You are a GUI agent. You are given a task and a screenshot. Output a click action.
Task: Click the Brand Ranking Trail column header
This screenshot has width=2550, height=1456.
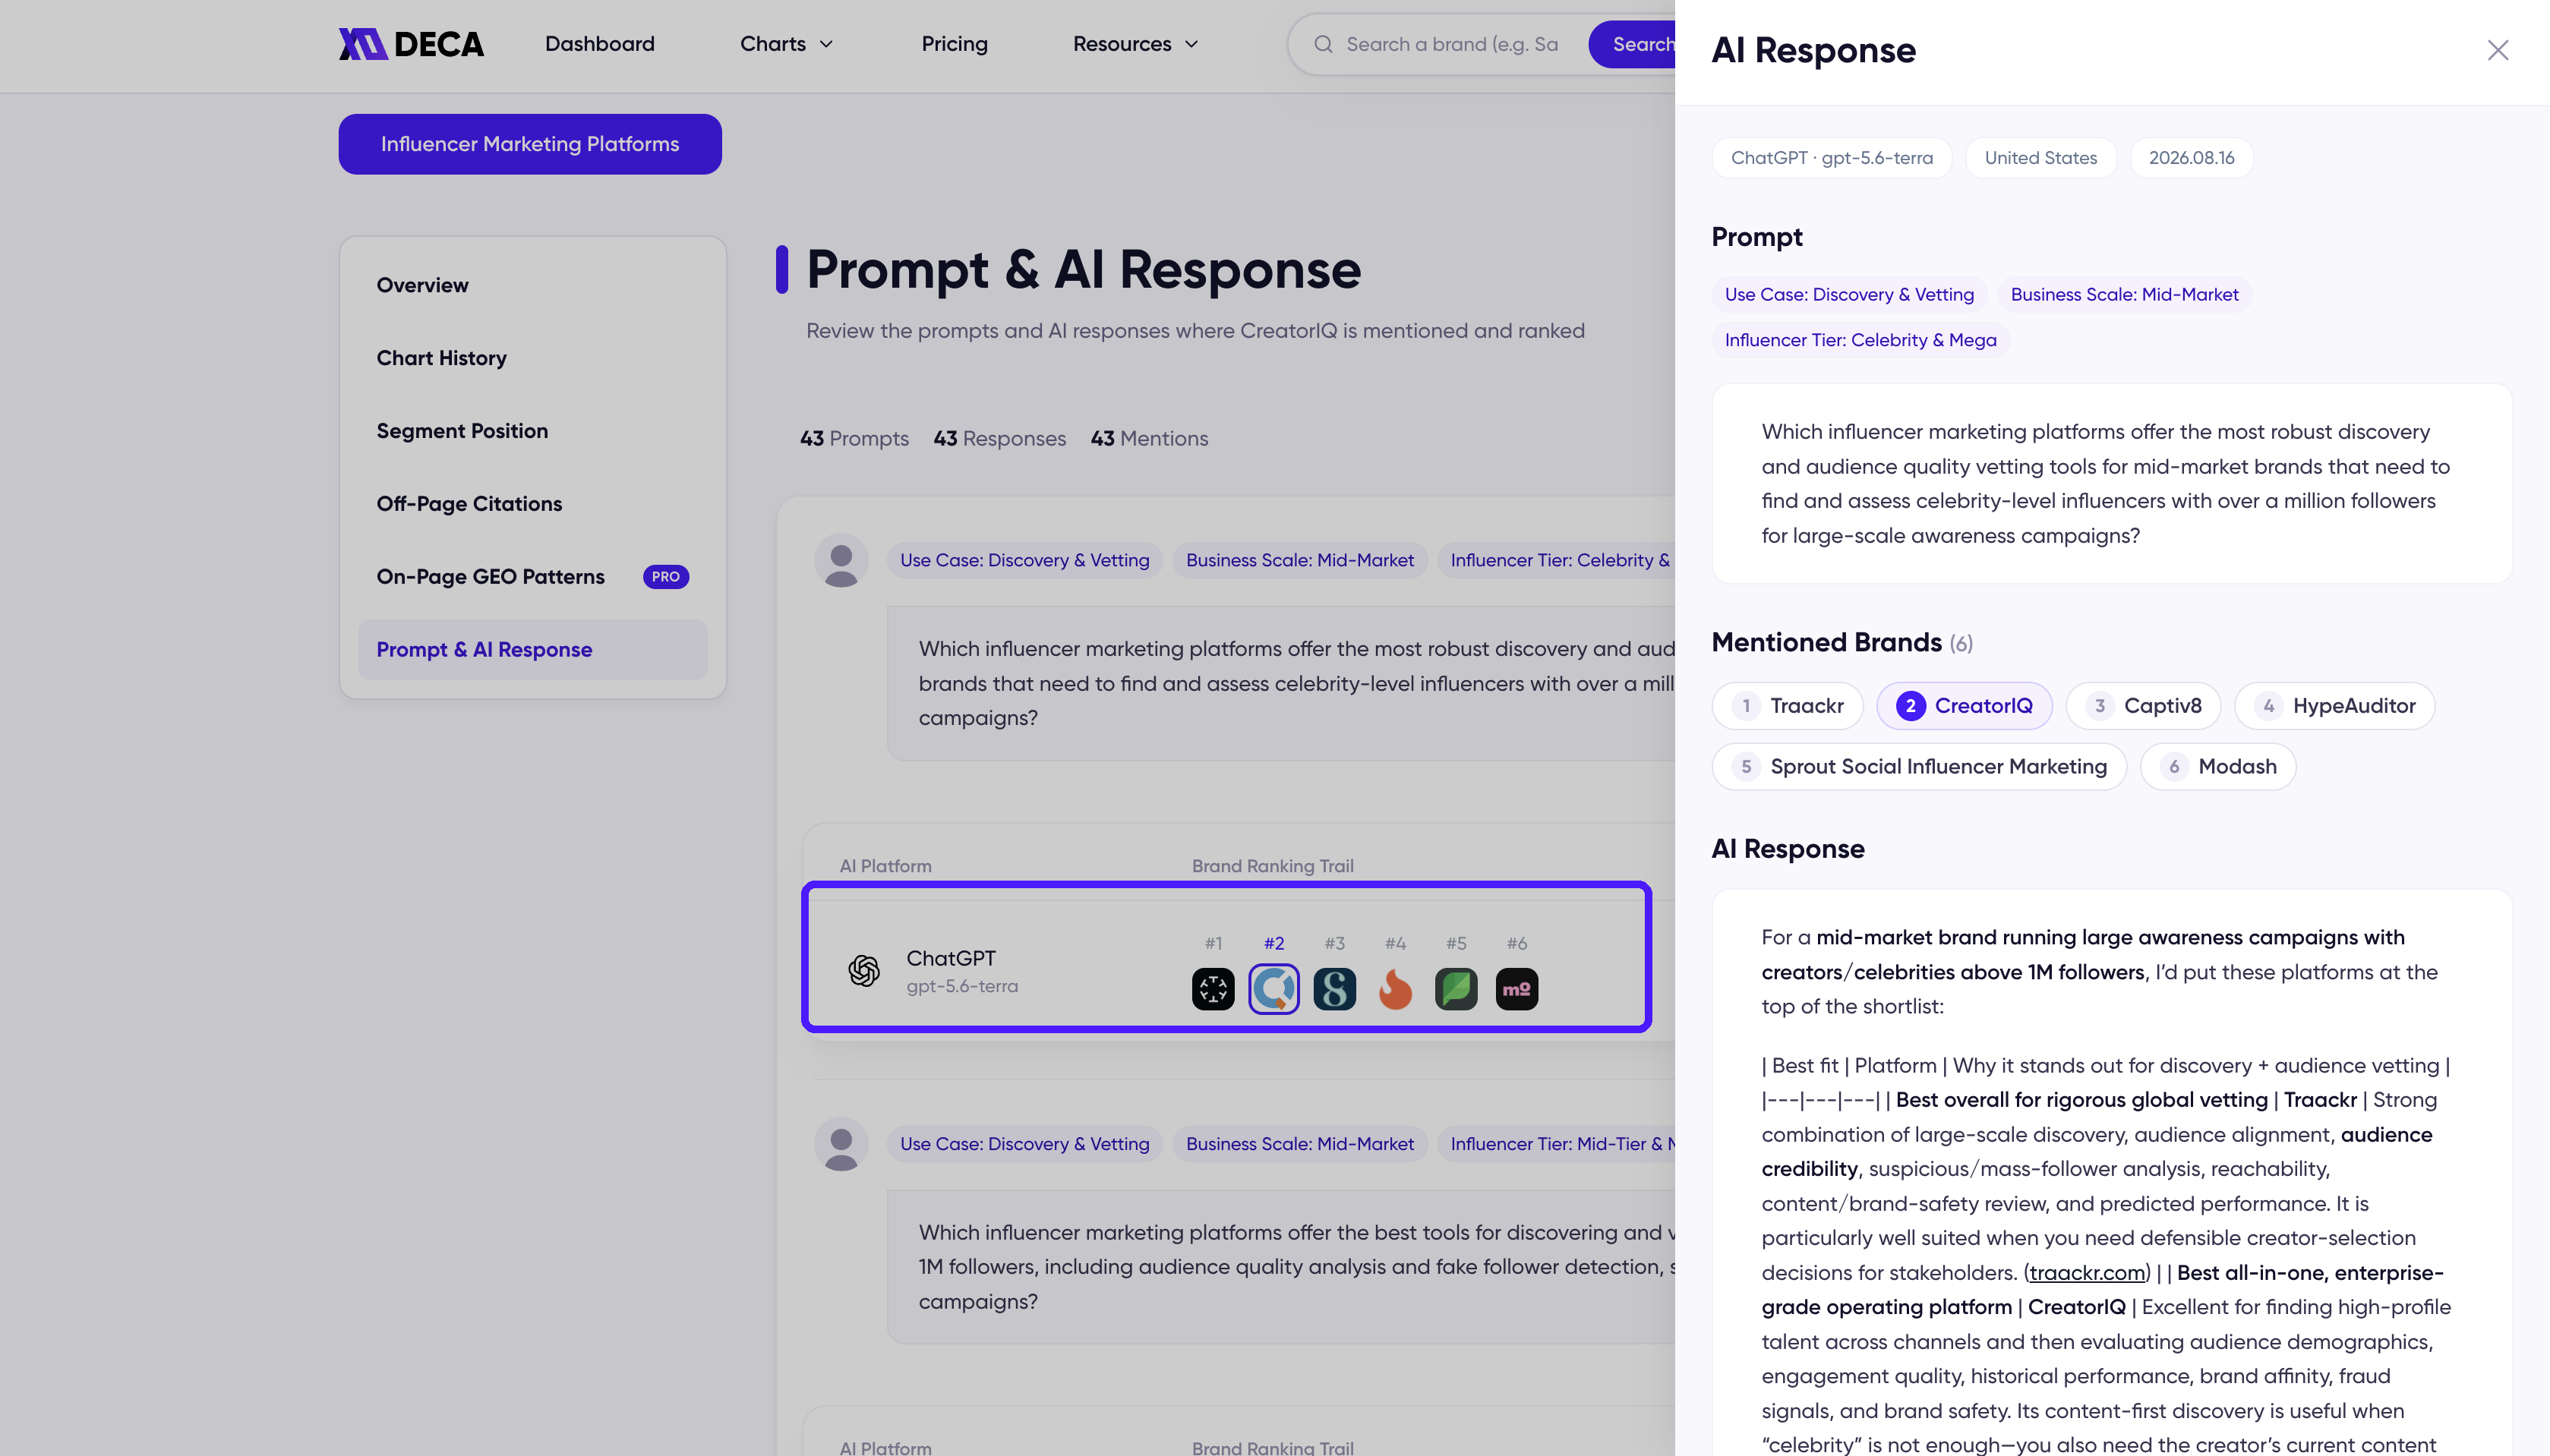coord(1273,867)
